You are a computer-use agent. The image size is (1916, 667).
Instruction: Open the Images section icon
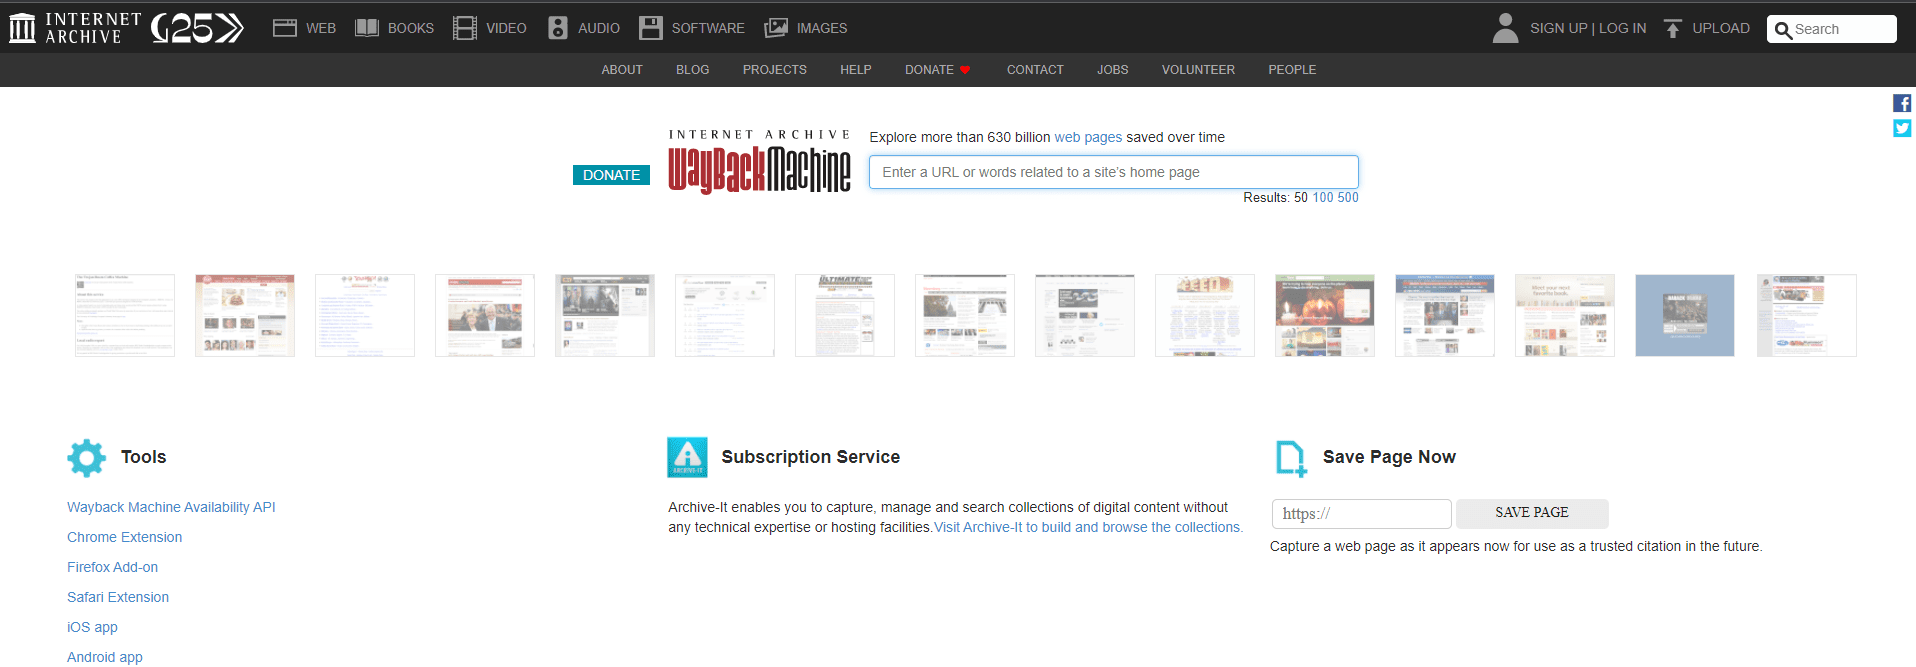[x=776, y=28]
